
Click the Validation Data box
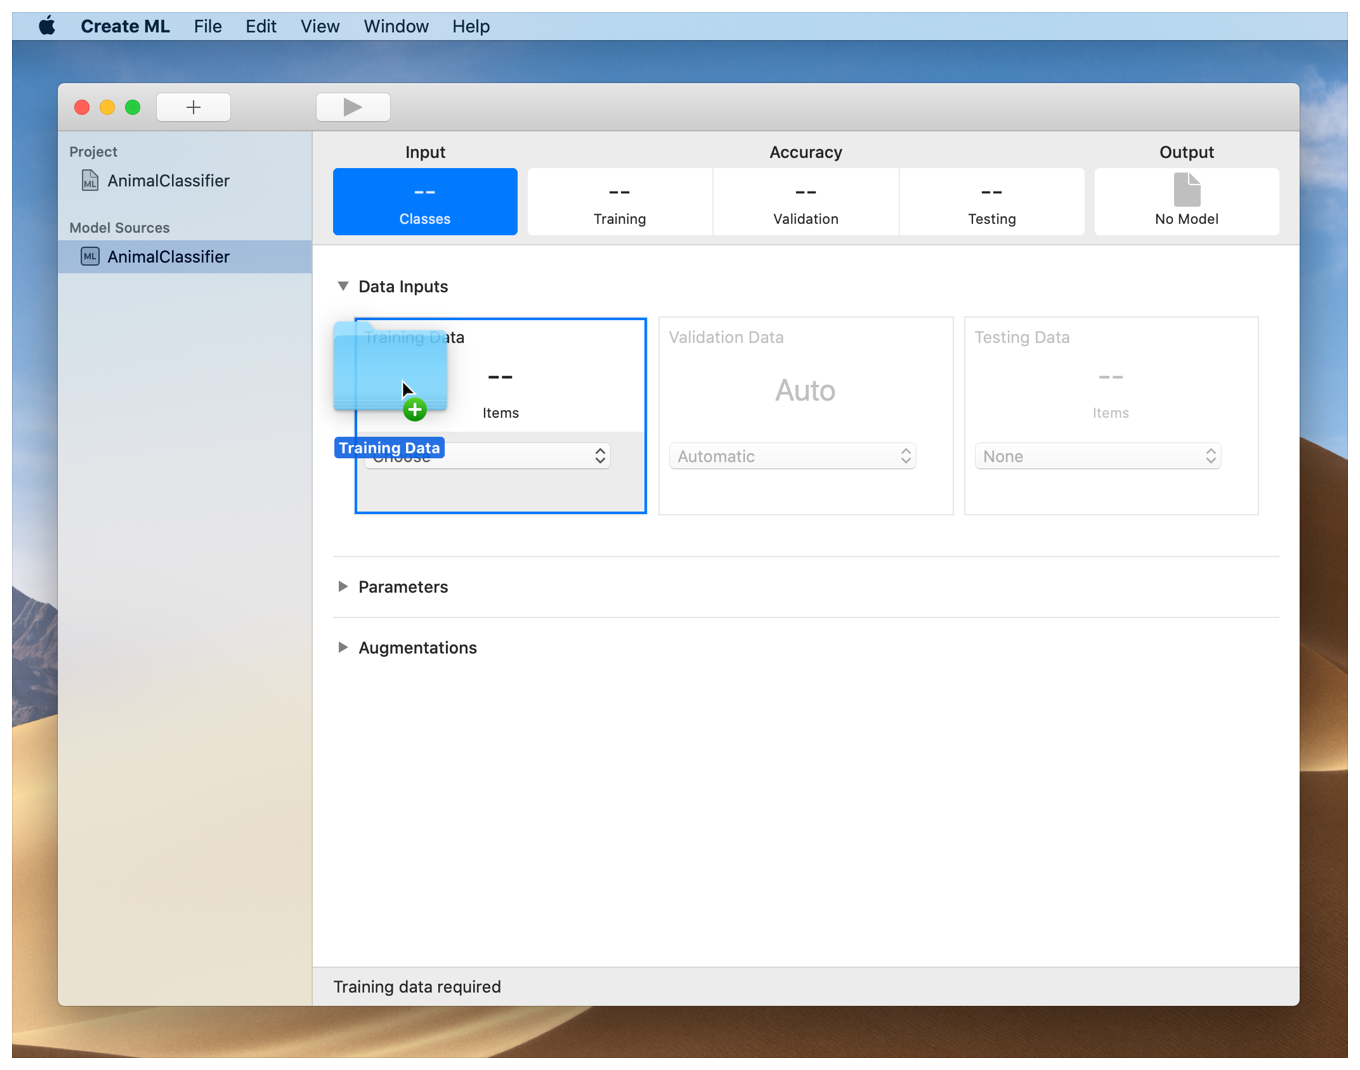(806, 416)
